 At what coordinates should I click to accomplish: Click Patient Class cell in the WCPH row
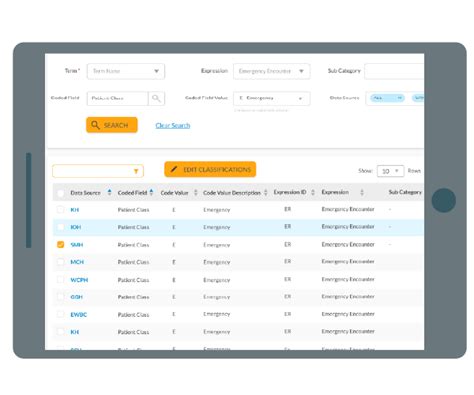pos(133,280)
